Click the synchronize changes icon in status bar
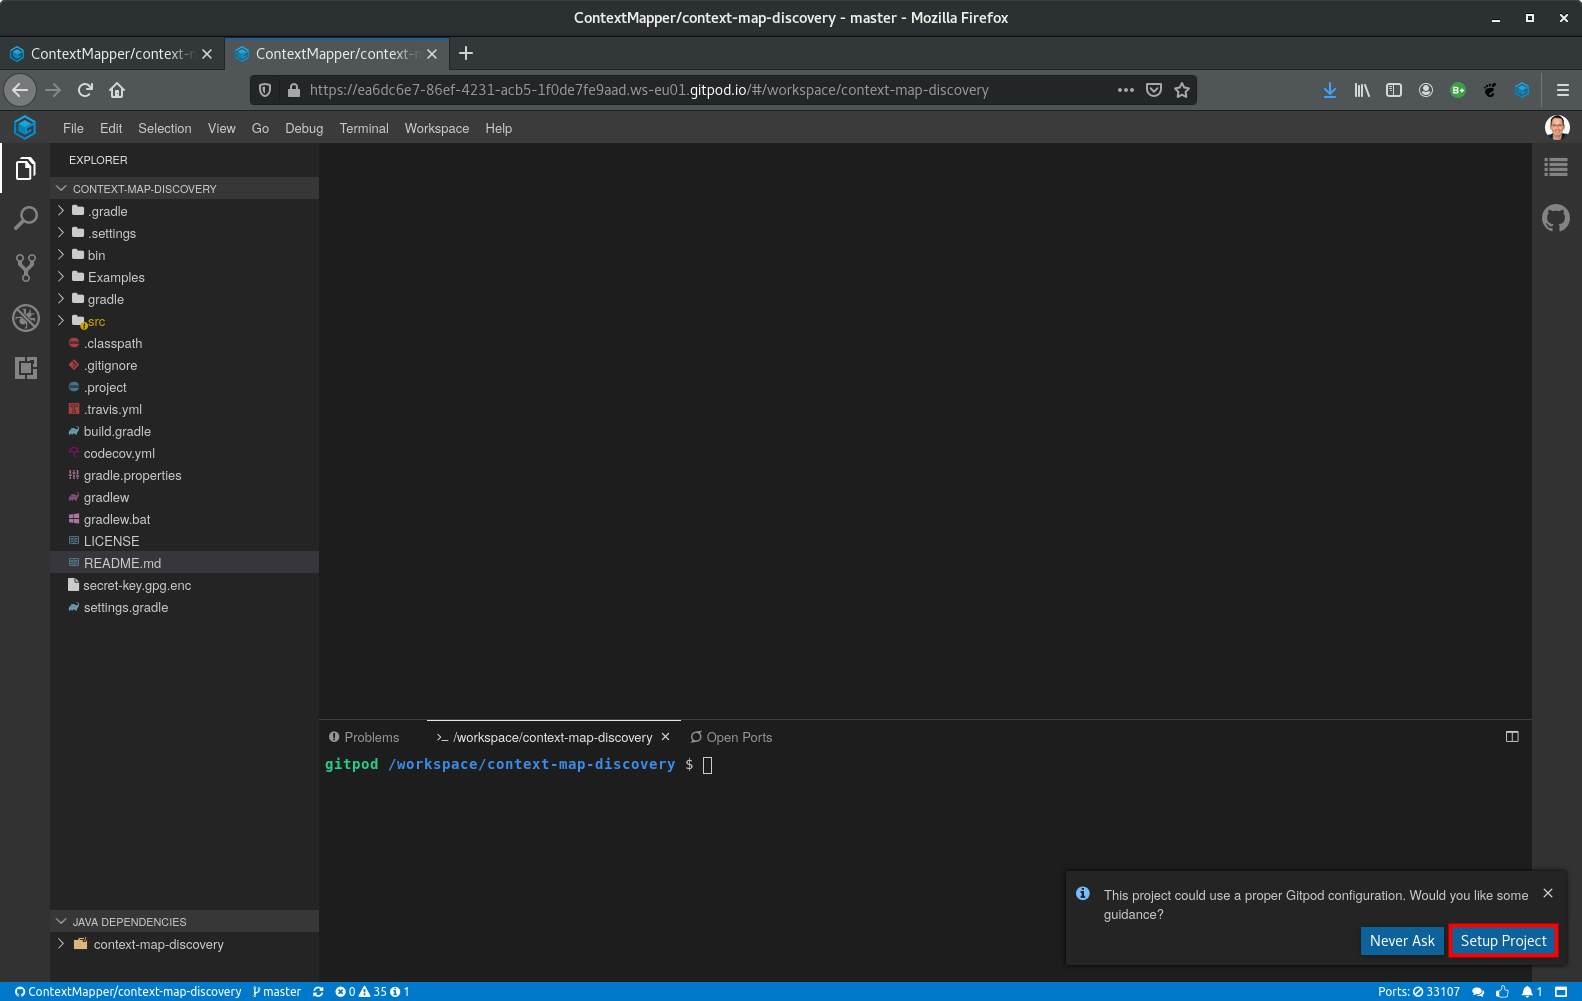This screenshot has width=1582, height=1001. click(x=318, y=992)
